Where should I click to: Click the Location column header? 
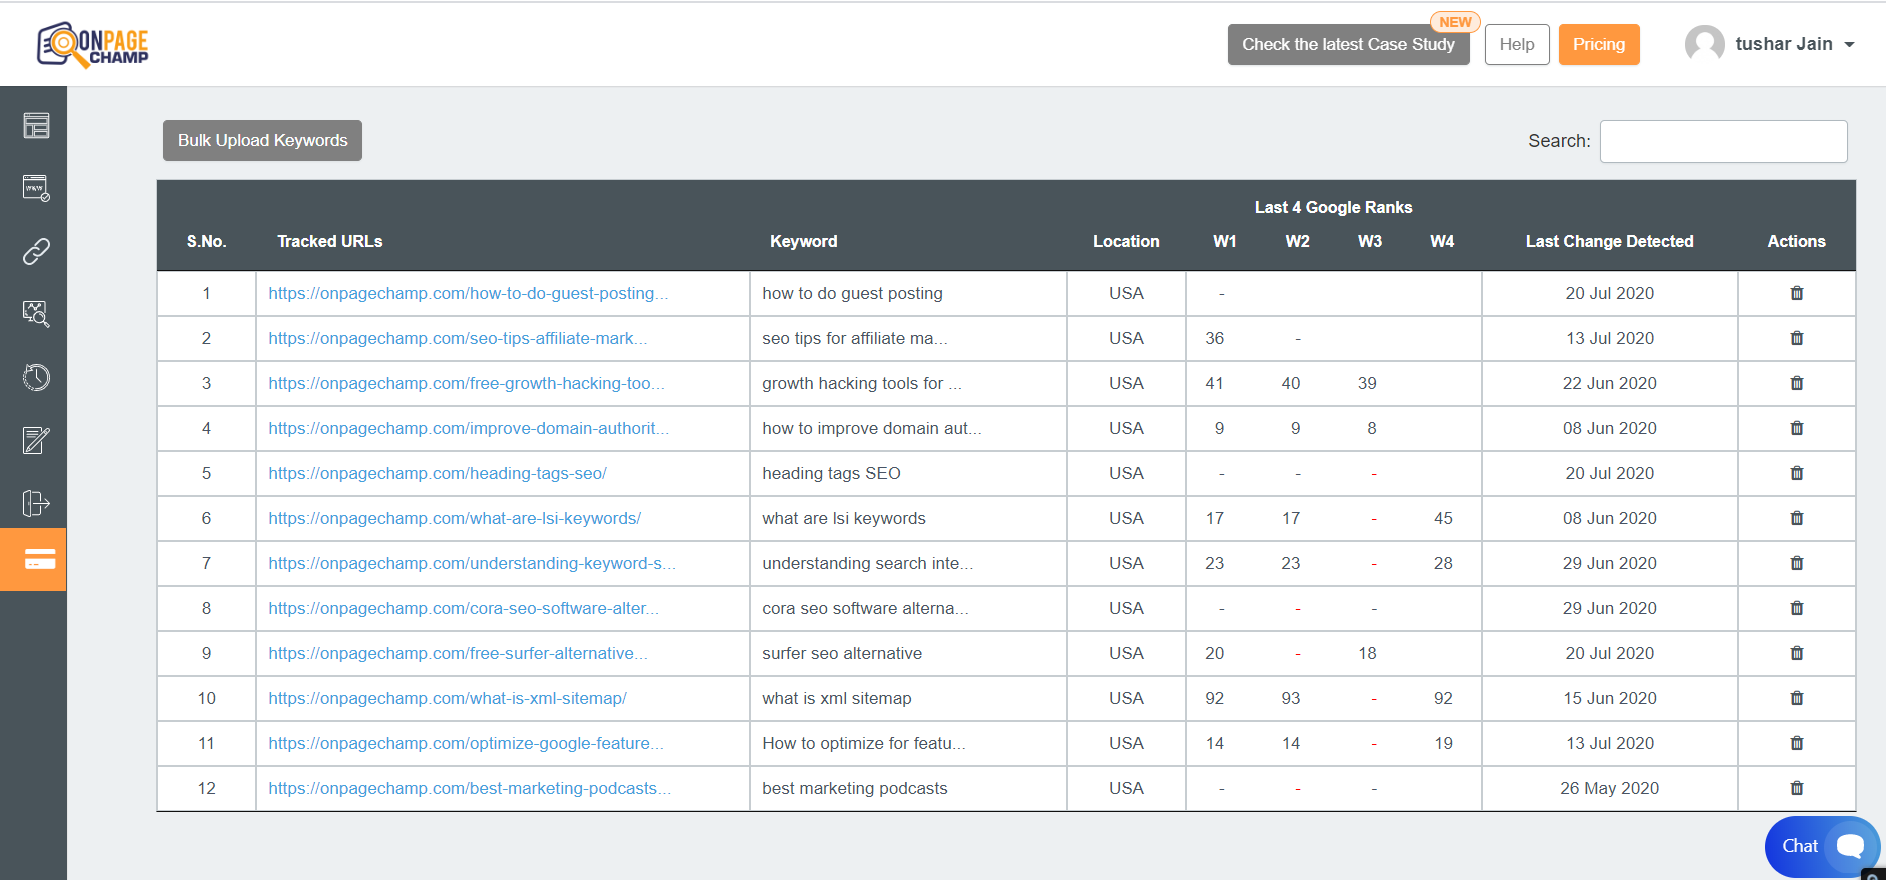tap(1126, 241)
